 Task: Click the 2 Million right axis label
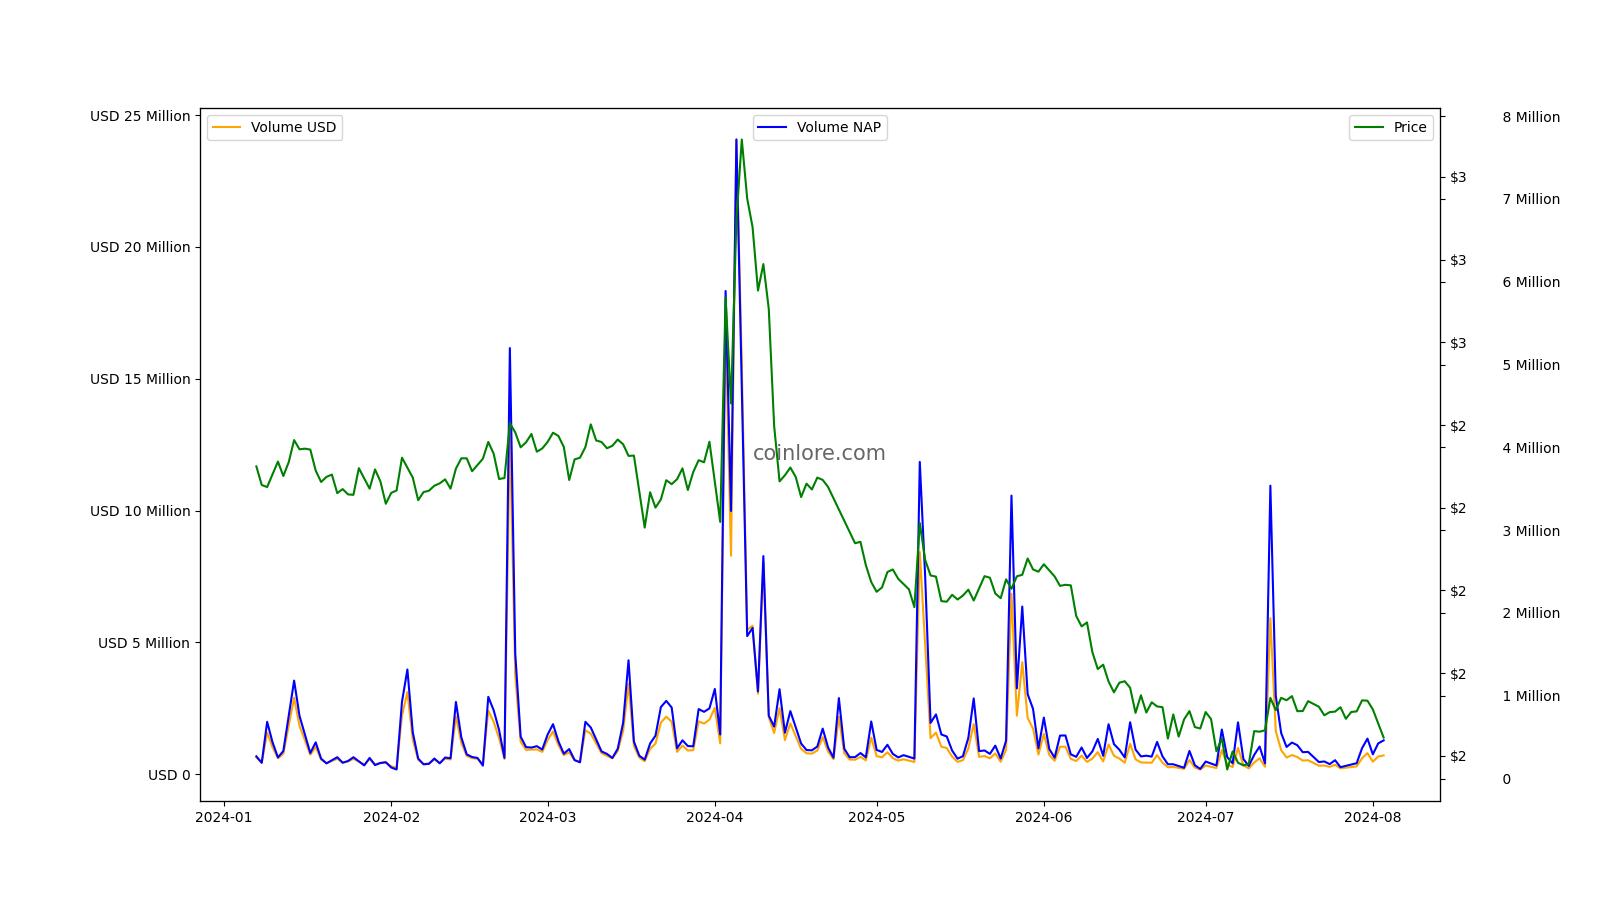[1531, 614]
